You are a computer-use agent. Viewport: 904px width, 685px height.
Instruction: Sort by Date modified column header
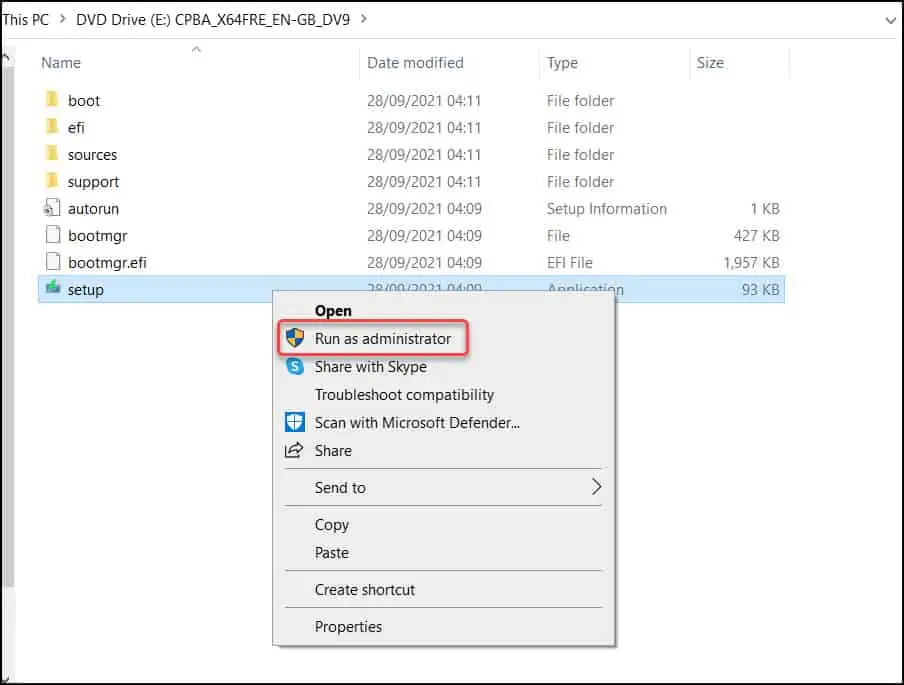coord(415,63)
